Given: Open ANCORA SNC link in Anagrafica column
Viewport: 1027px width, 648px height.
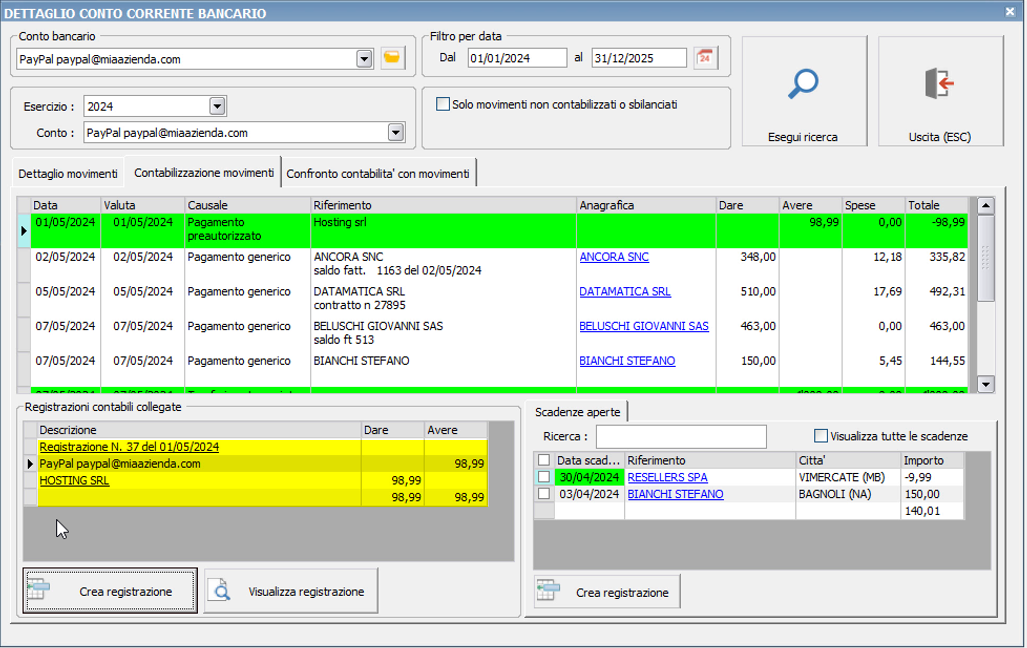Looking at the screenshot, I should [614, 257].
